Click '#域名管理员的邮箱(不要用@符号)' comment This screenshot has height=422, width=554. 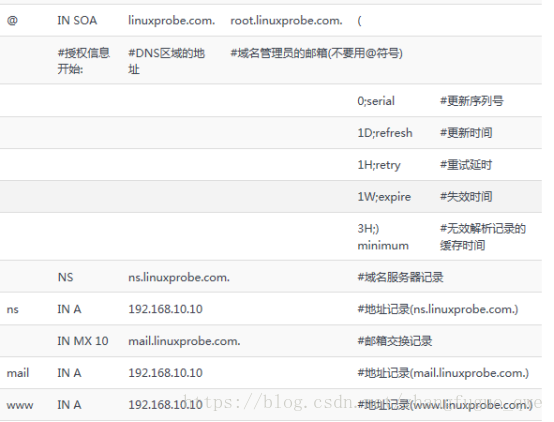tap(317, 53)
